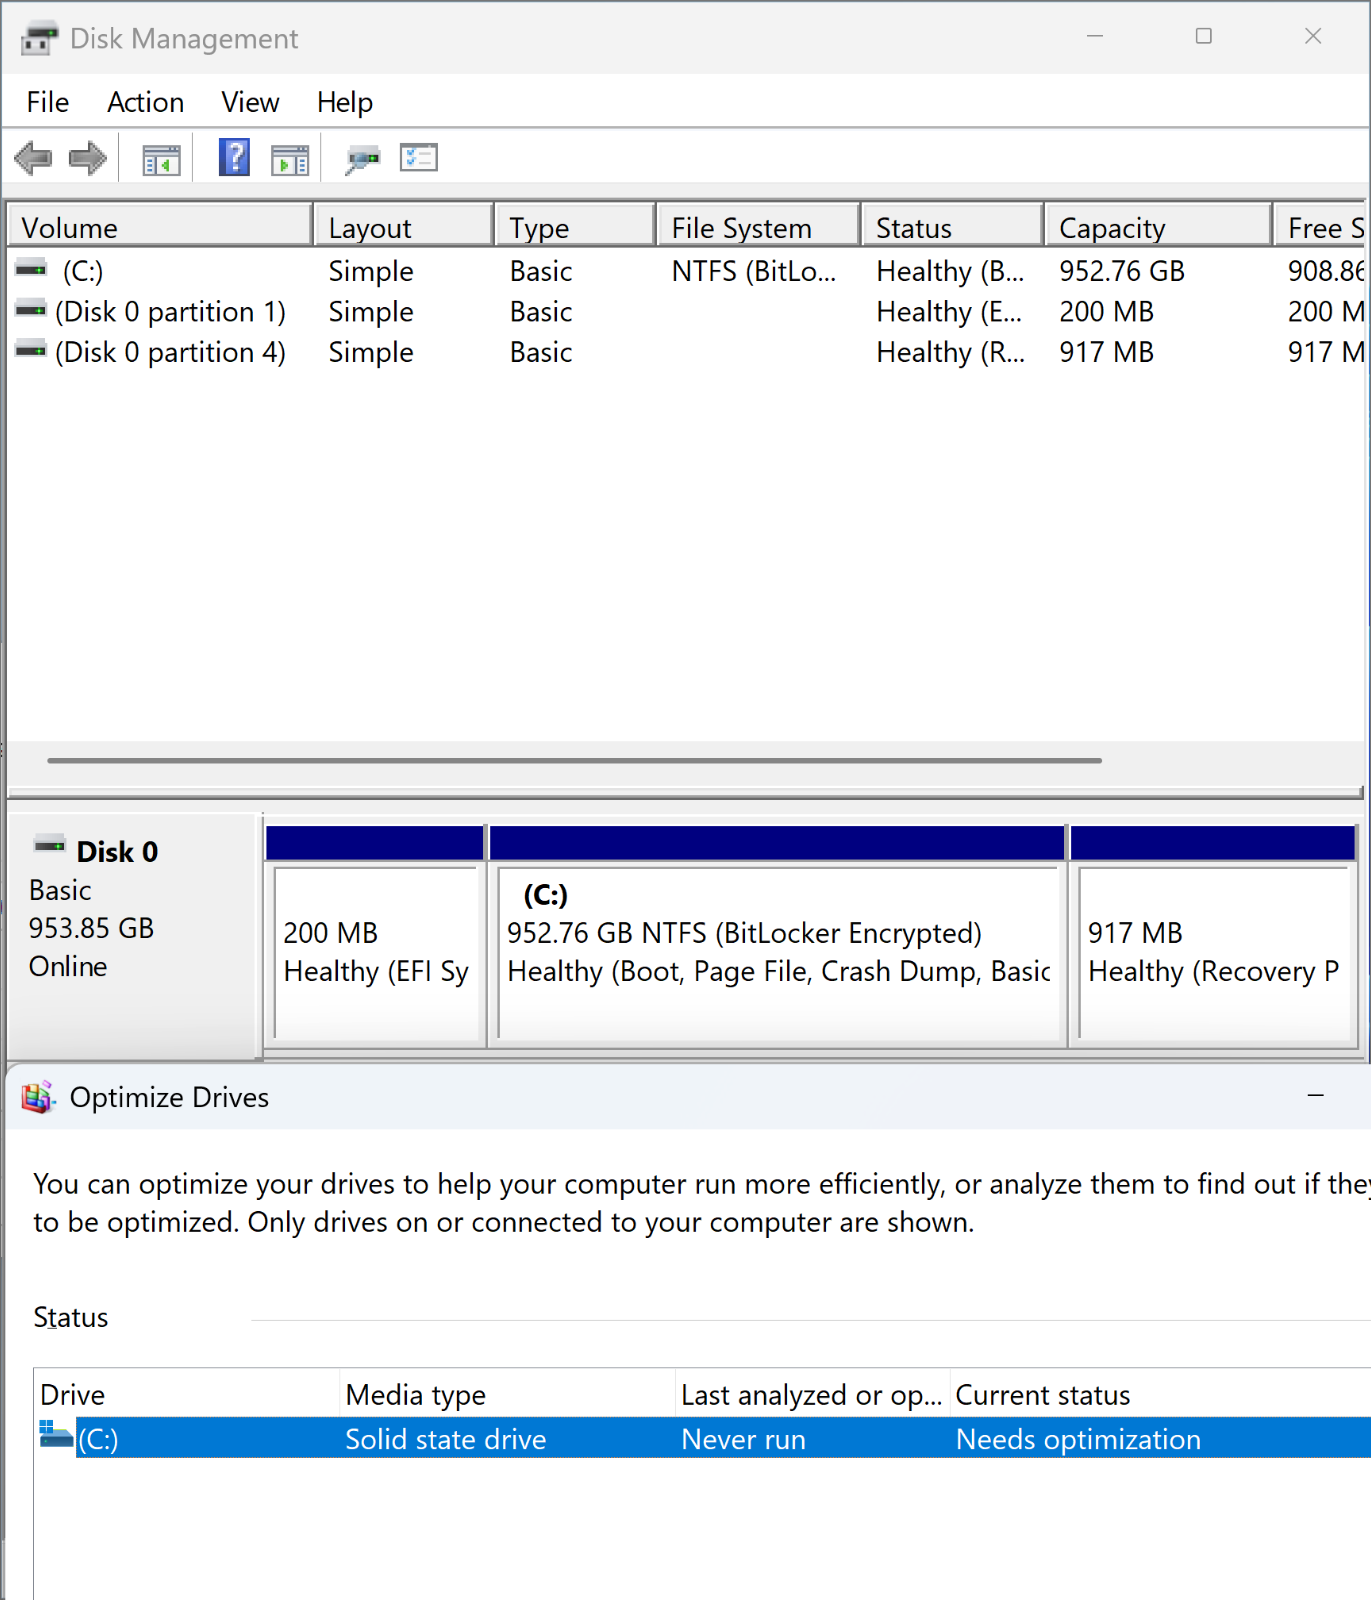1371x1600 pixels.
Task: Click the Disk 0 partition 4 volume icon
Action: (31, 349)
